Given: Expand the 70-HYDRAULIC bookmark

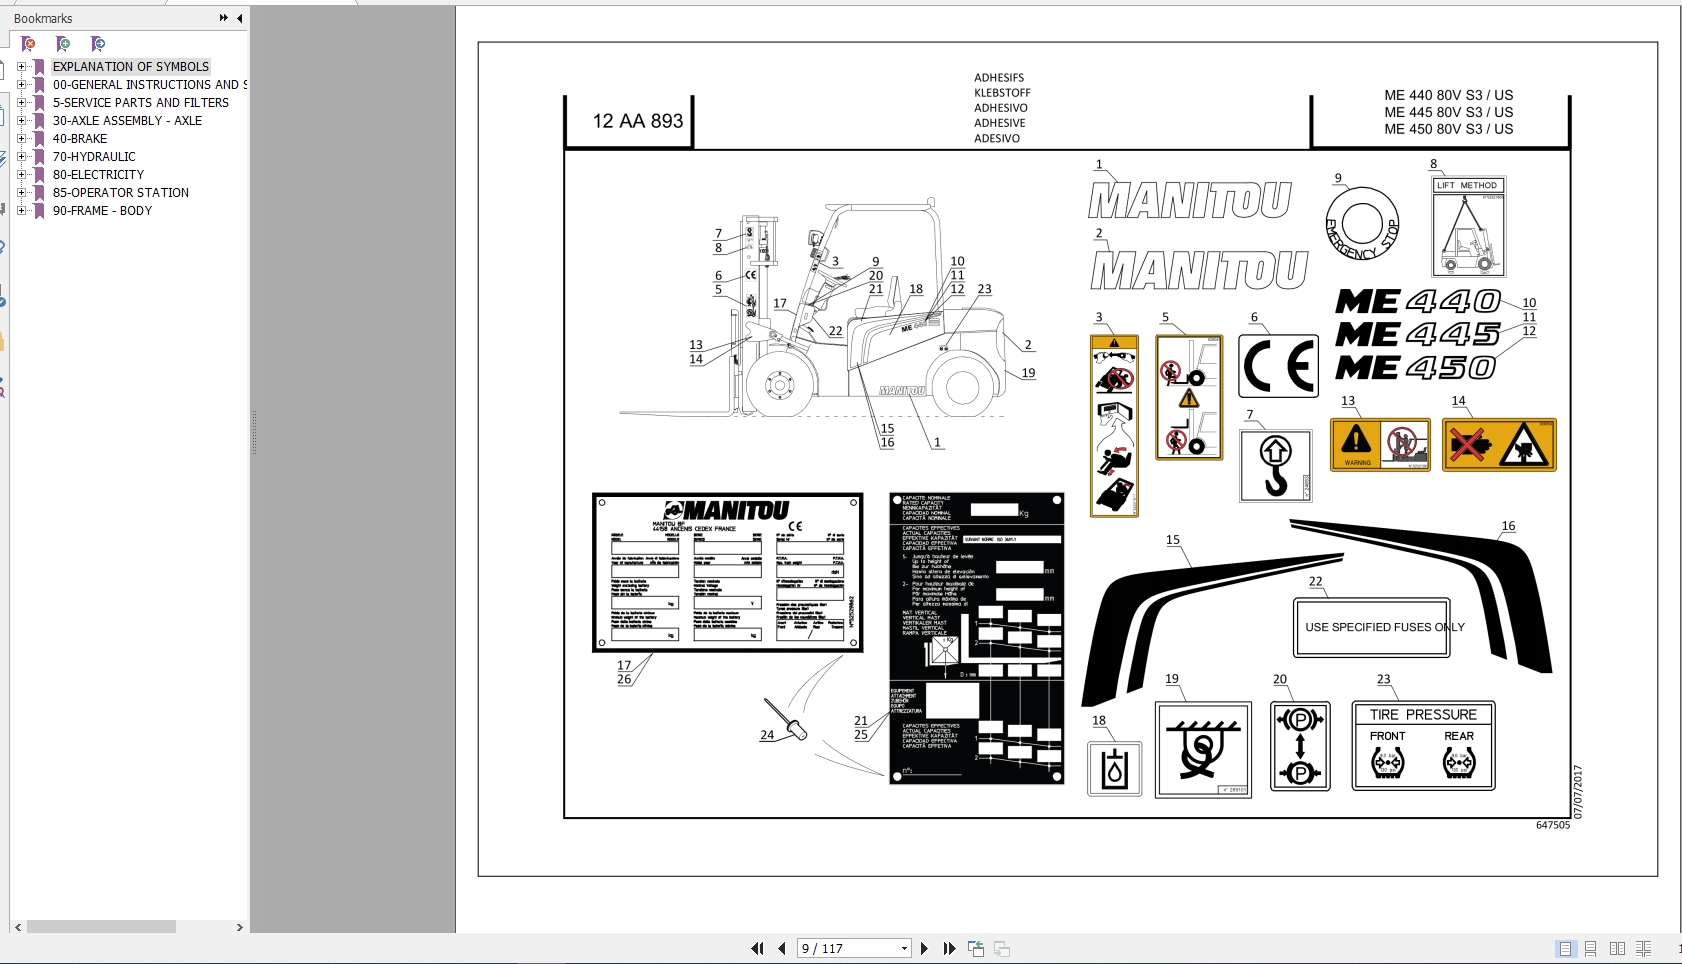Looking at the screenshot, I should [21, 157].
